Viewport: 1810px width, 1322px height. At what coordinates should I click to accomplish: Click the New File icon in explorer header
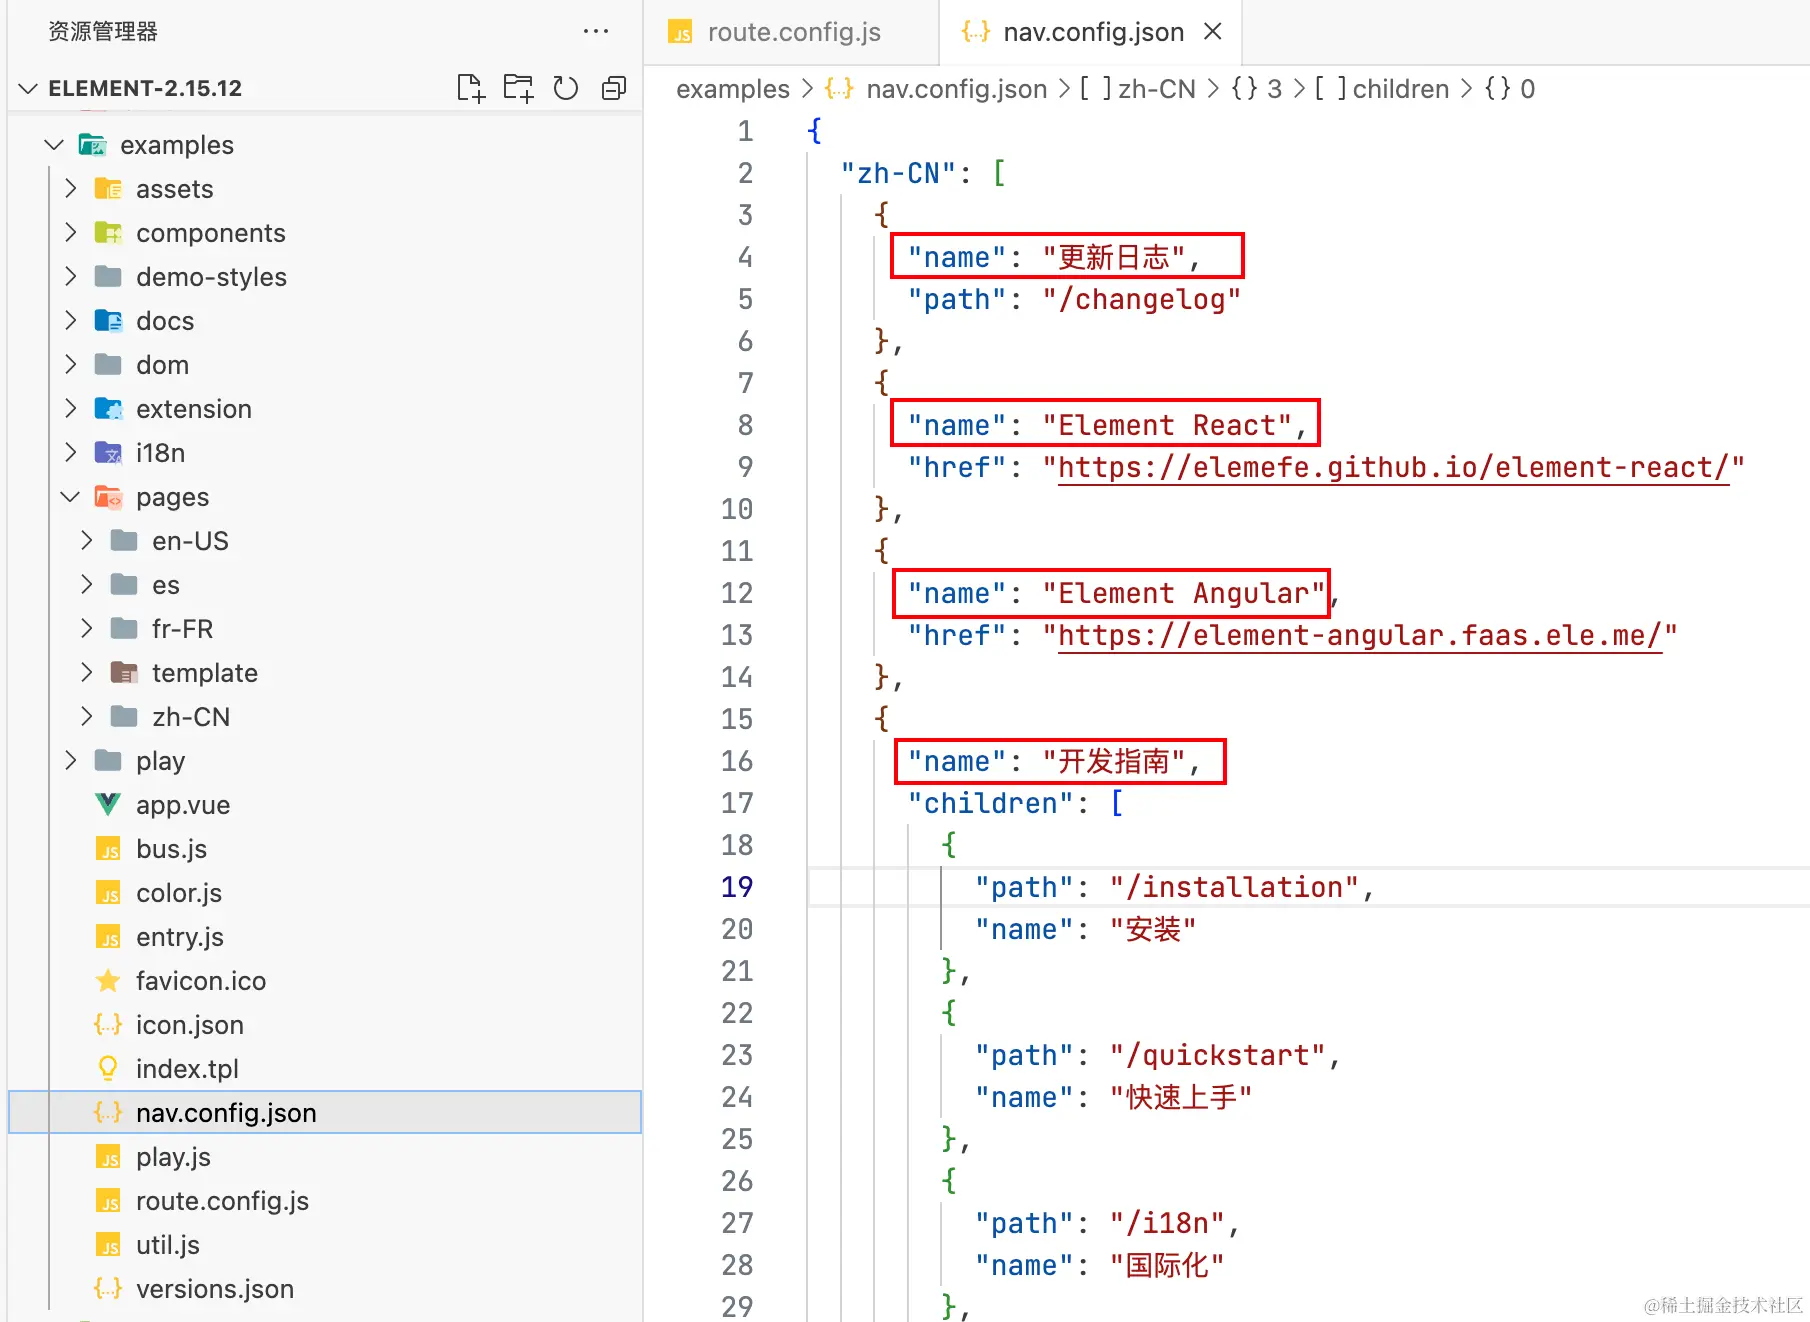pos(470,89)
